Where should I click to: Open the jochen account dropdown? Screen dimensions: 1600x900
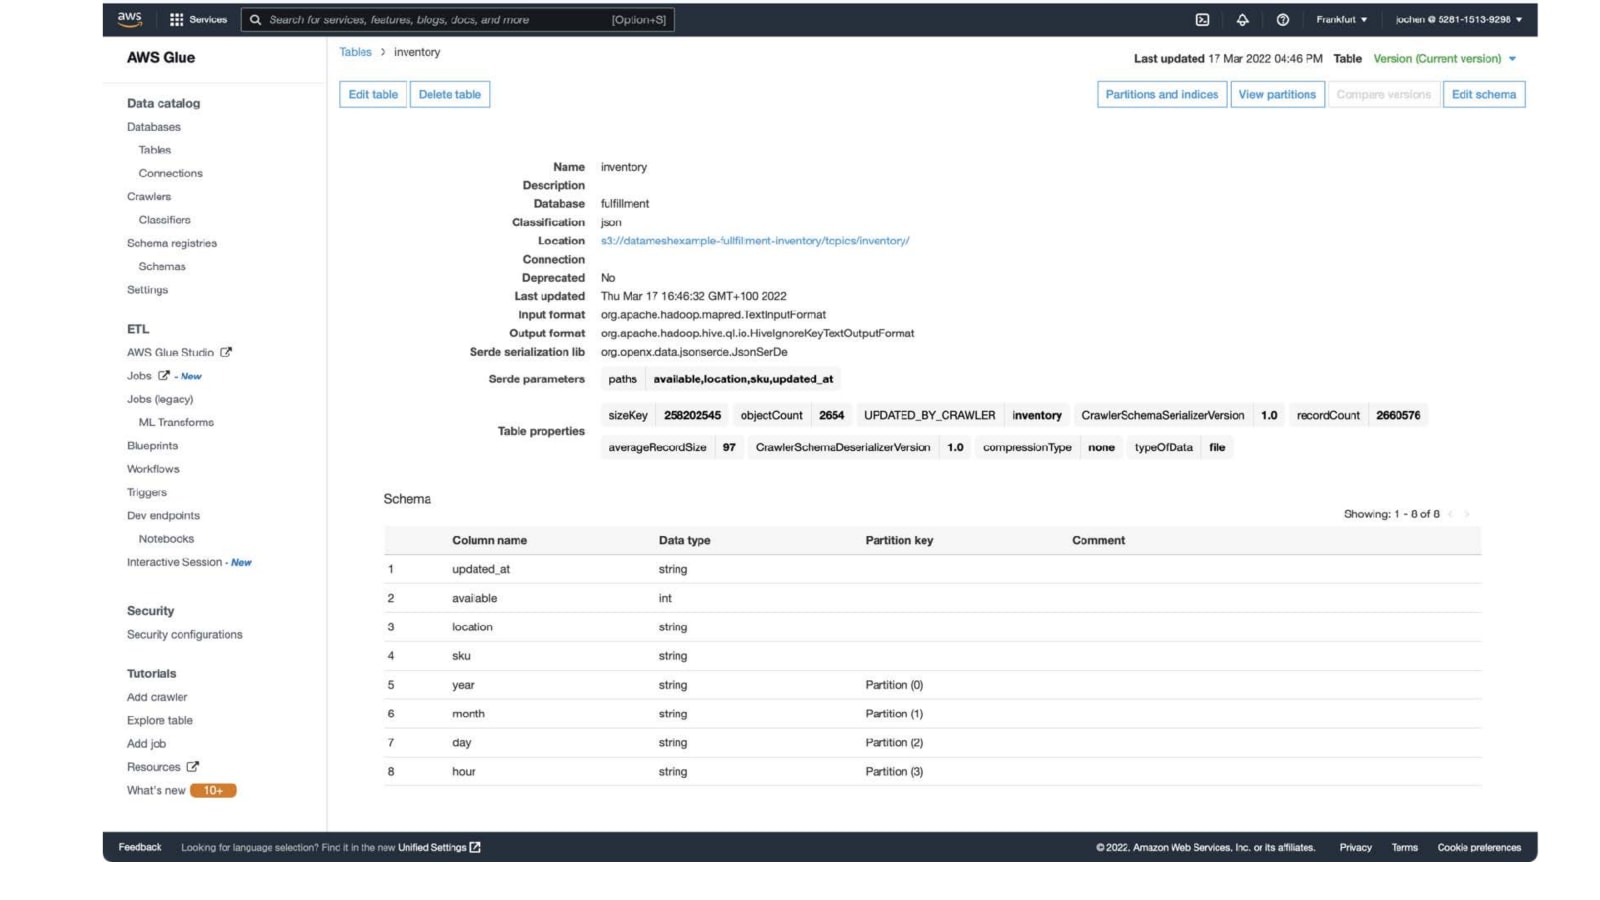pyautogui.click(x=1459, y=19)
